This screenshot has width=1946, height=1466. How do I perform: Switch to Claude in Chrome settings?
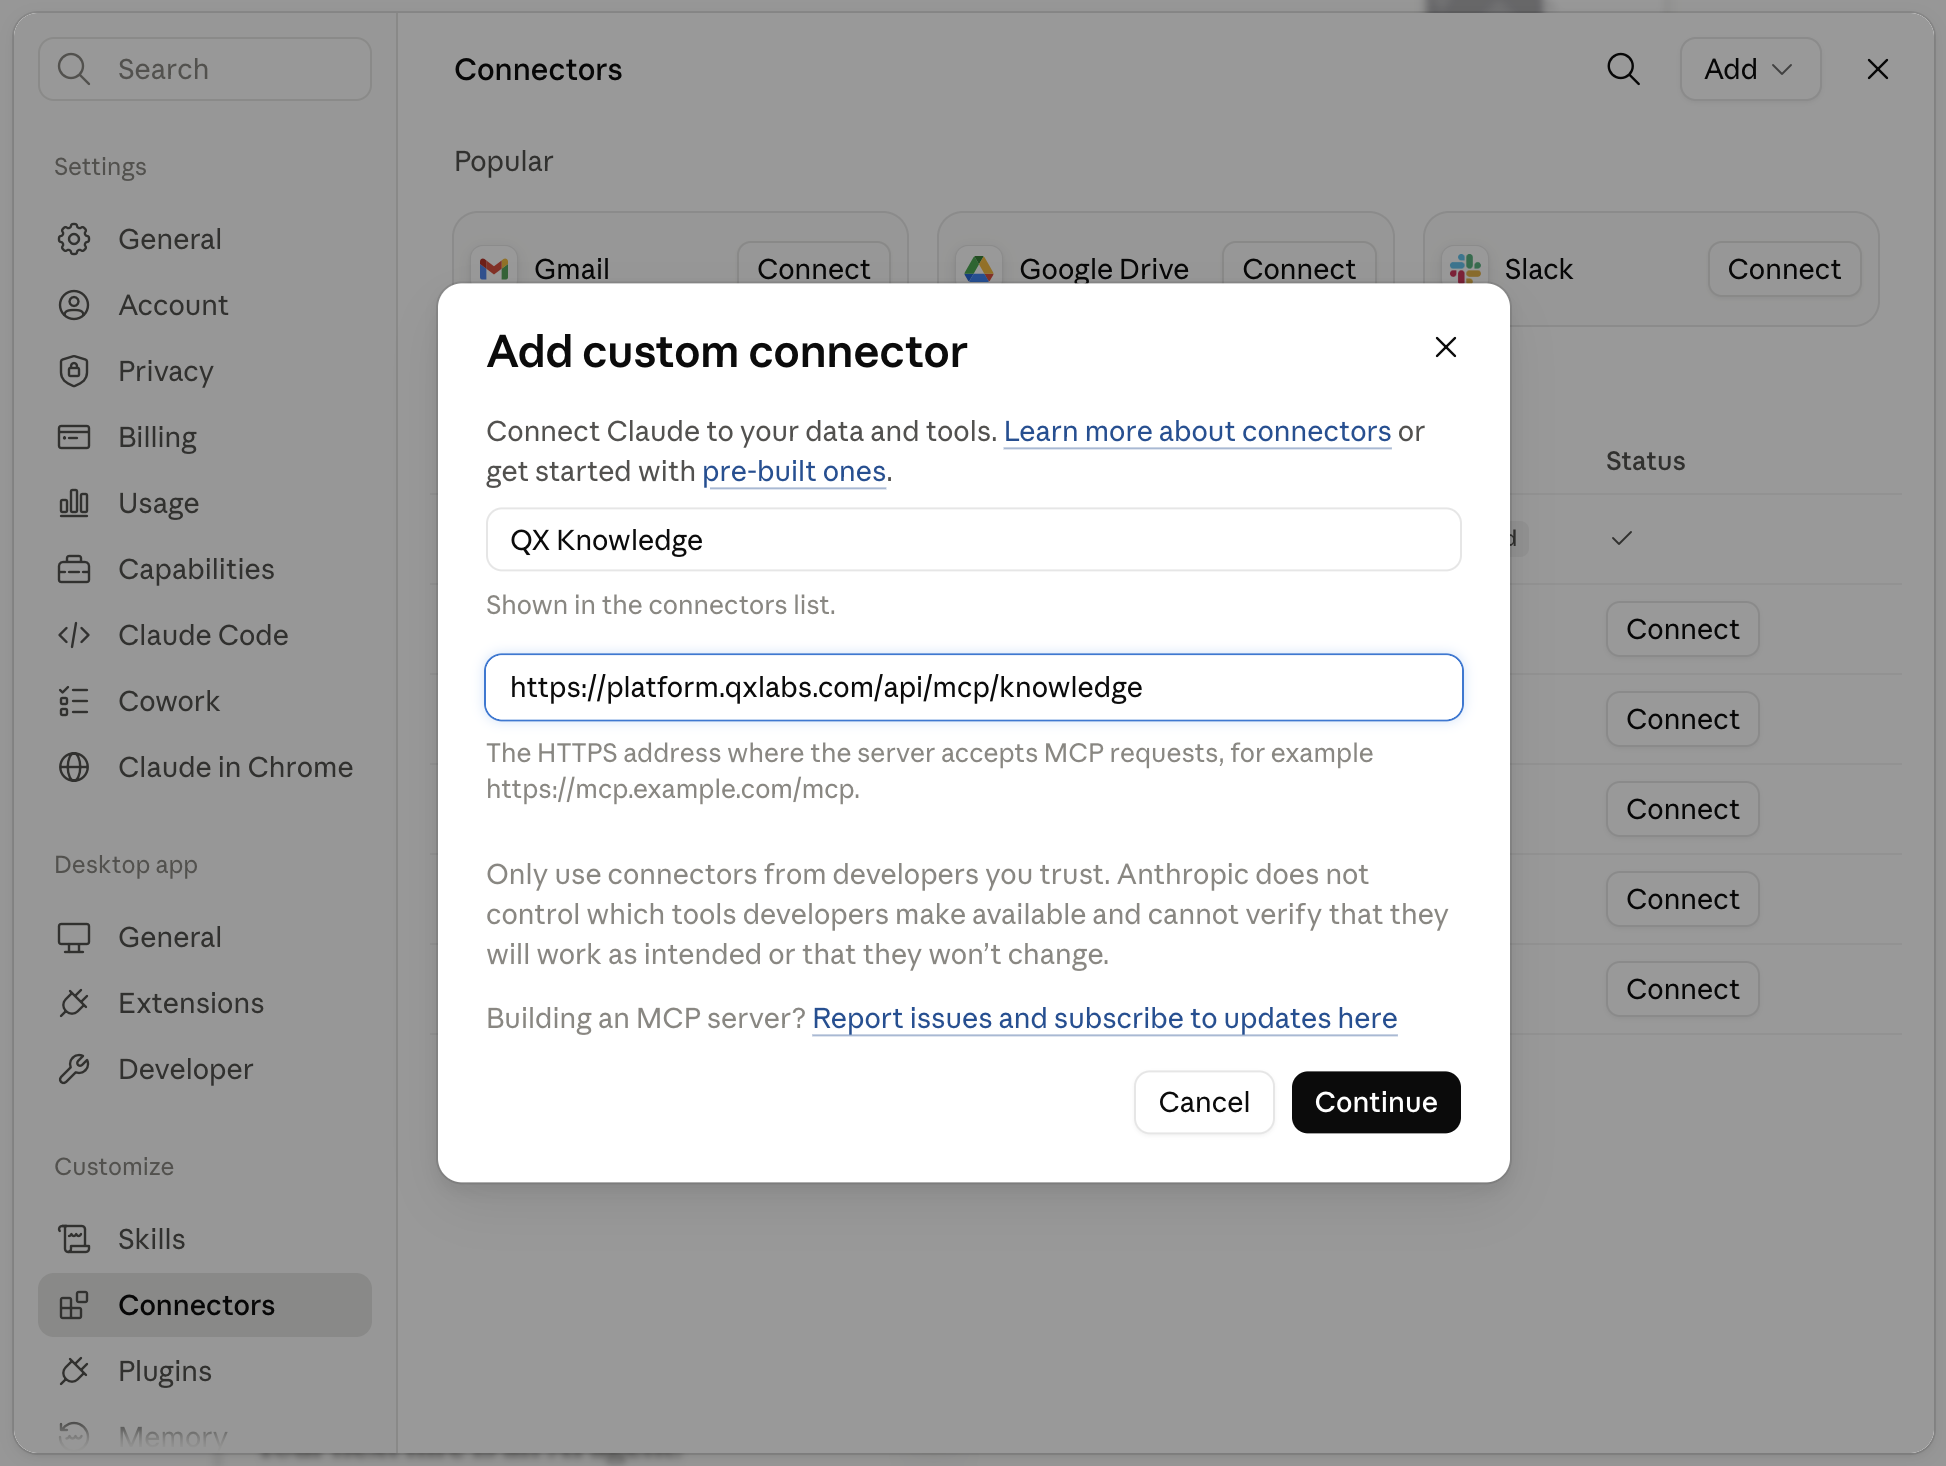click(204, 767)
